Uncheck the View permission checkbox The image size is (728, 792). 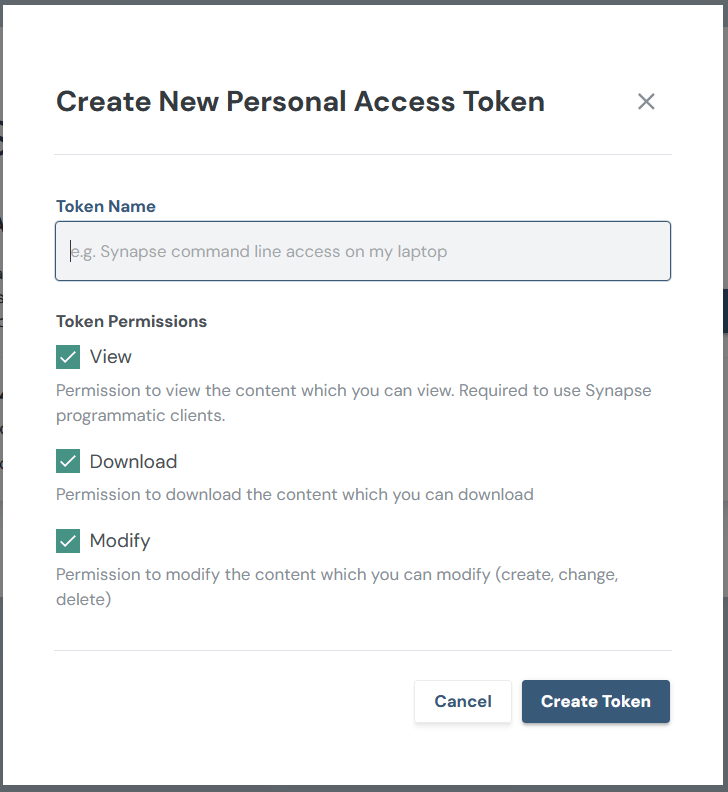68,357
